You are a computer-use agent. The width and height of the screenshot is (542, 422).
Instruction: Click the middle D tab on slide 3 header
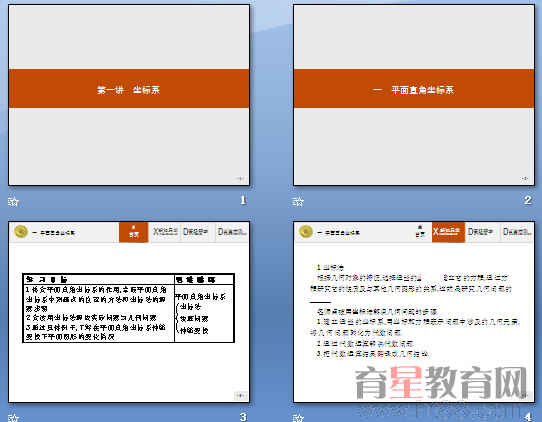pos(196,232)
